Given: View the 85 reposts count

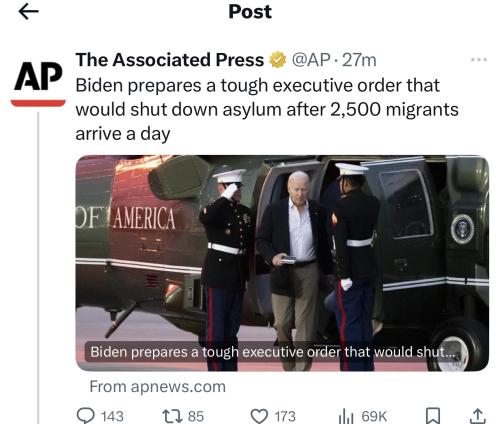Looking at the screenshot, I should pyautogui.click(x=196, y=416).
